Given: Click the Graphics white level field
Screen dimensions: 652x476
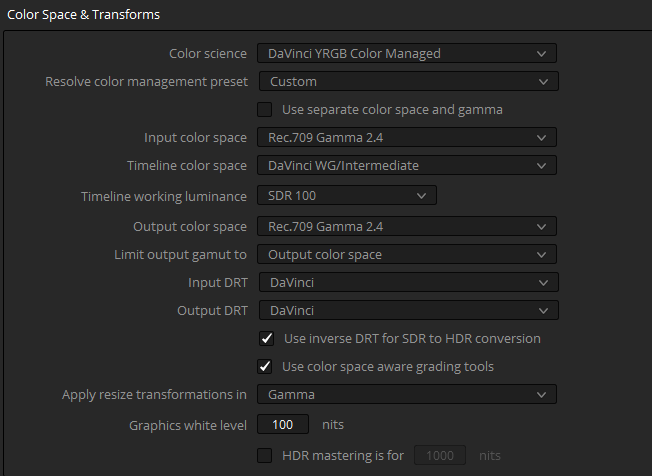Looking at the screenshot, I should tap(283, 424).
